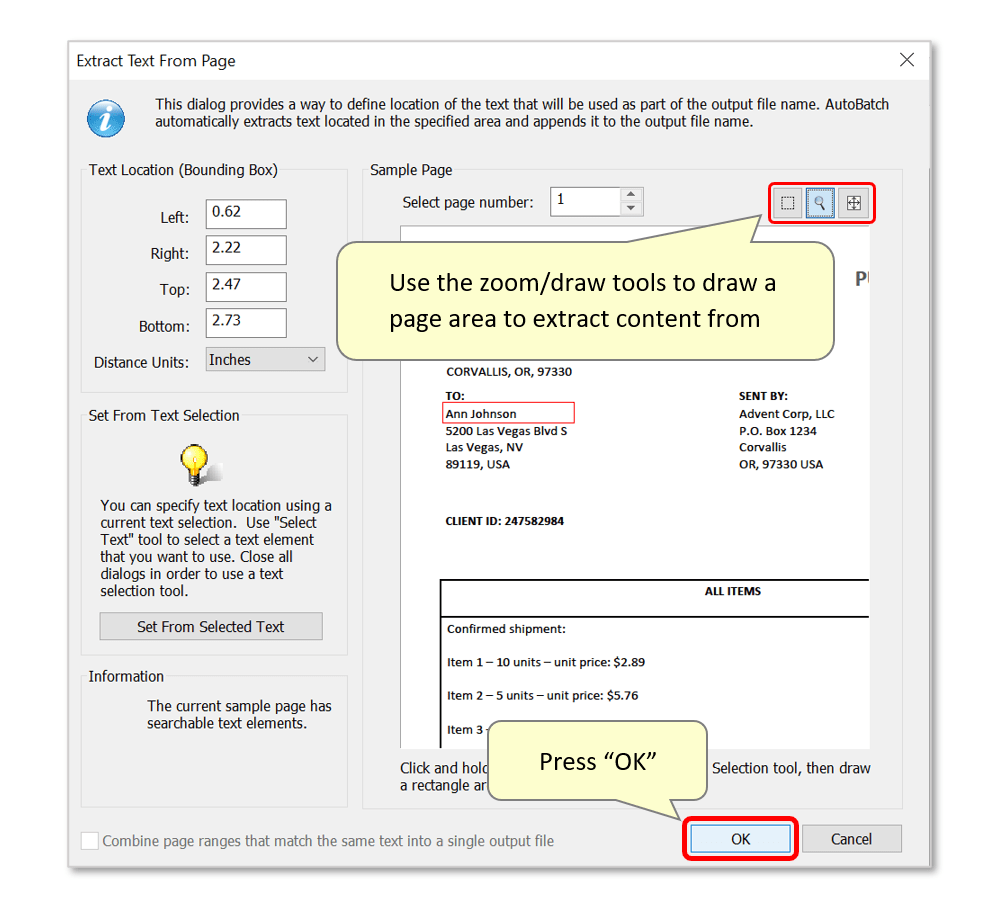Enable Combine page ranges checkbox
The image size is (1003, 915).
(90, 840)
